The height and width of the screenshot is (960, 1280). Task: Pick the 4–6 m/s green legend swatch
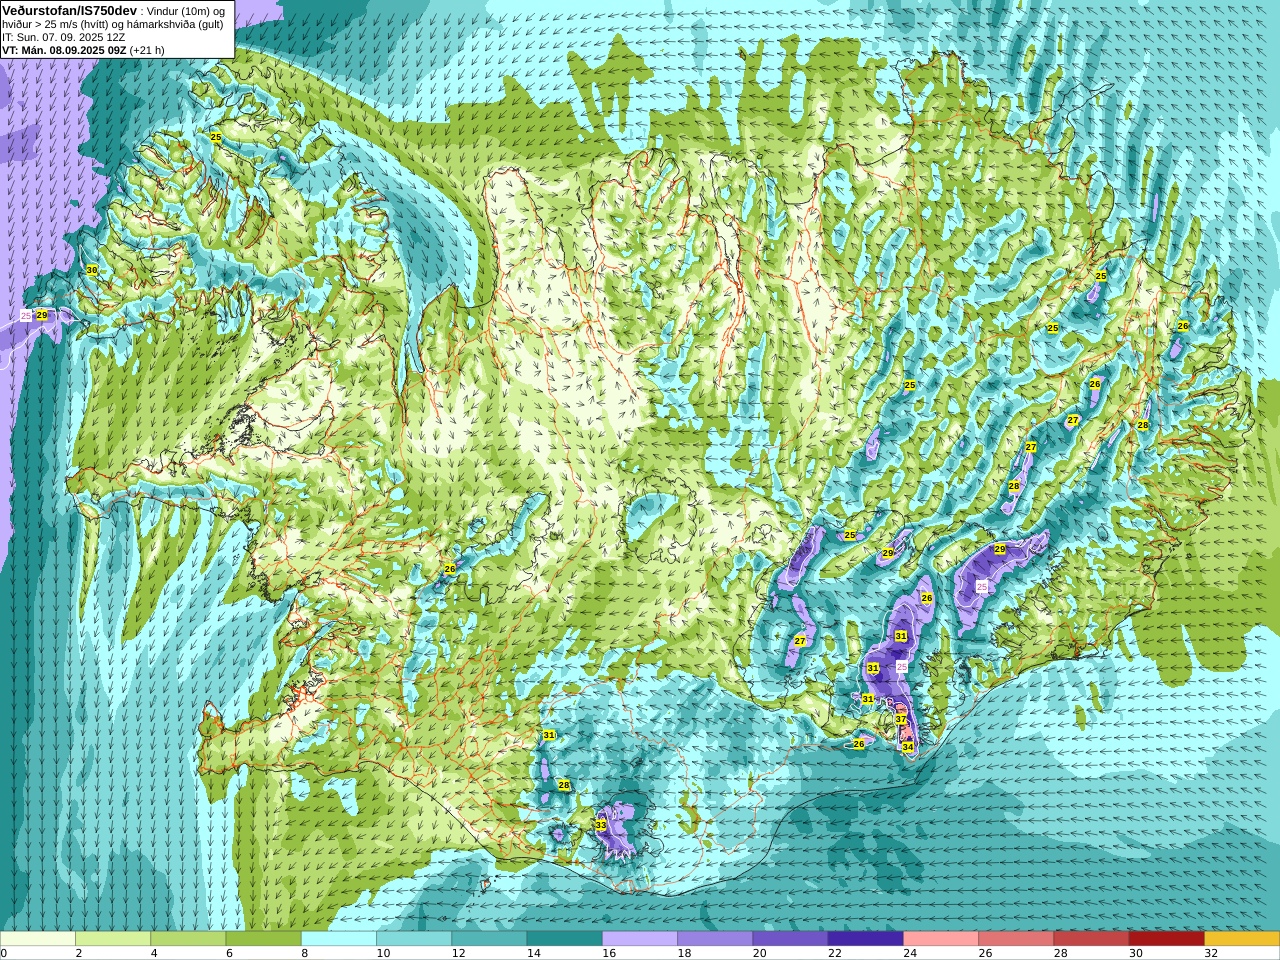(188, 939)
